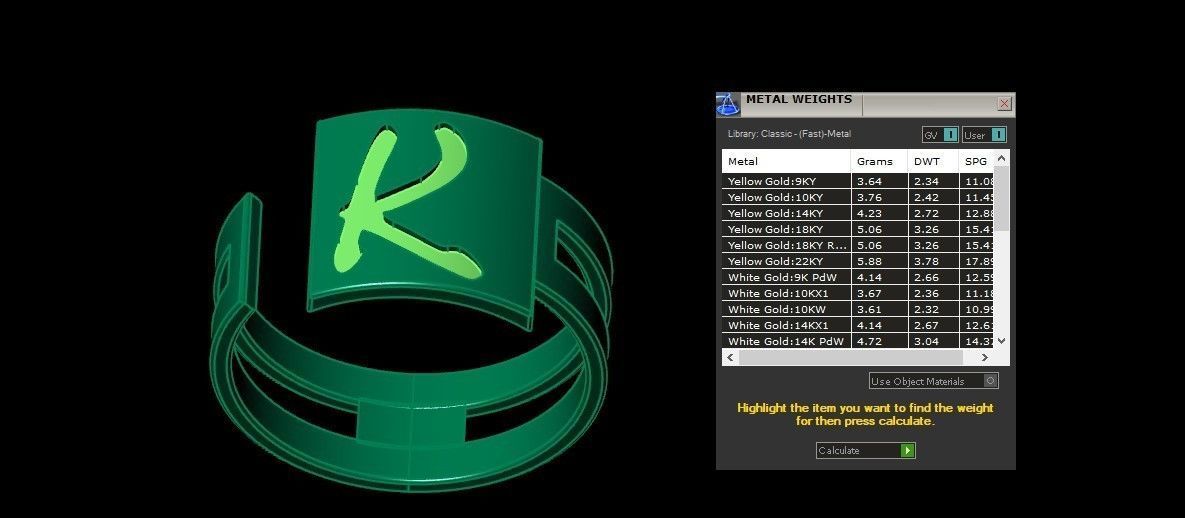Click the up arrow of the vertical scrollbar
The image size is (1185, 518).
click(x=1001, y=158)
